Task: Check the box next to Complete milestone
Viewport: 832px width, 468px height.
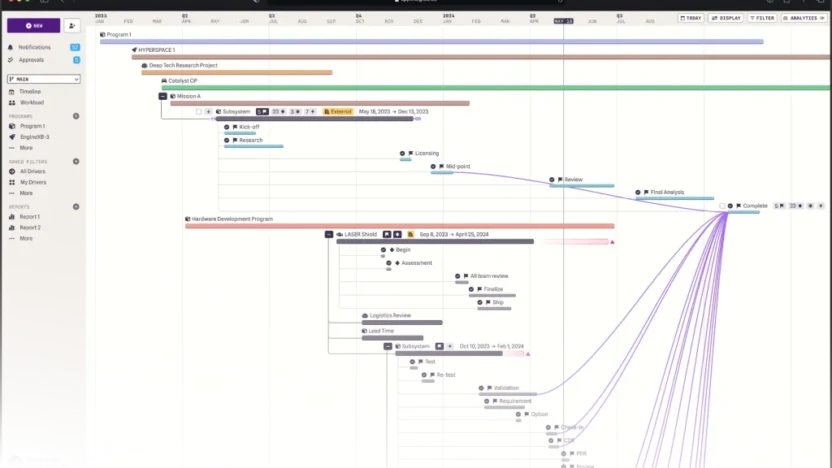Action: (722, 206)
